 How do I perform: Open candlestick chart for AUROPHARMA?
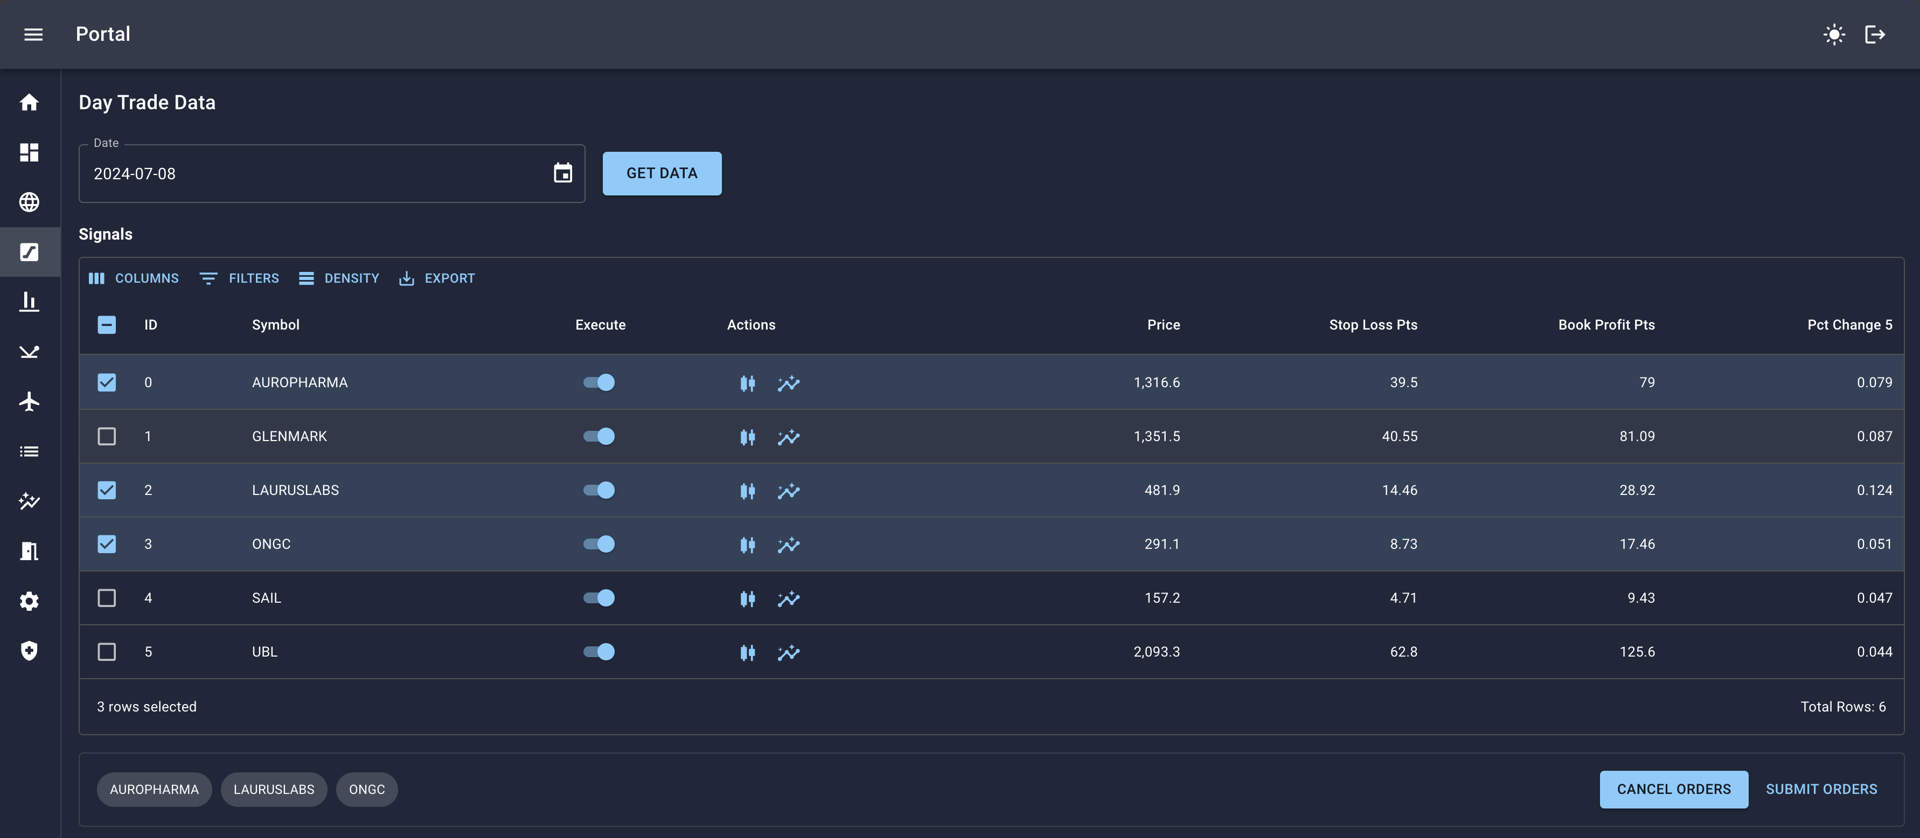point(747,383)
